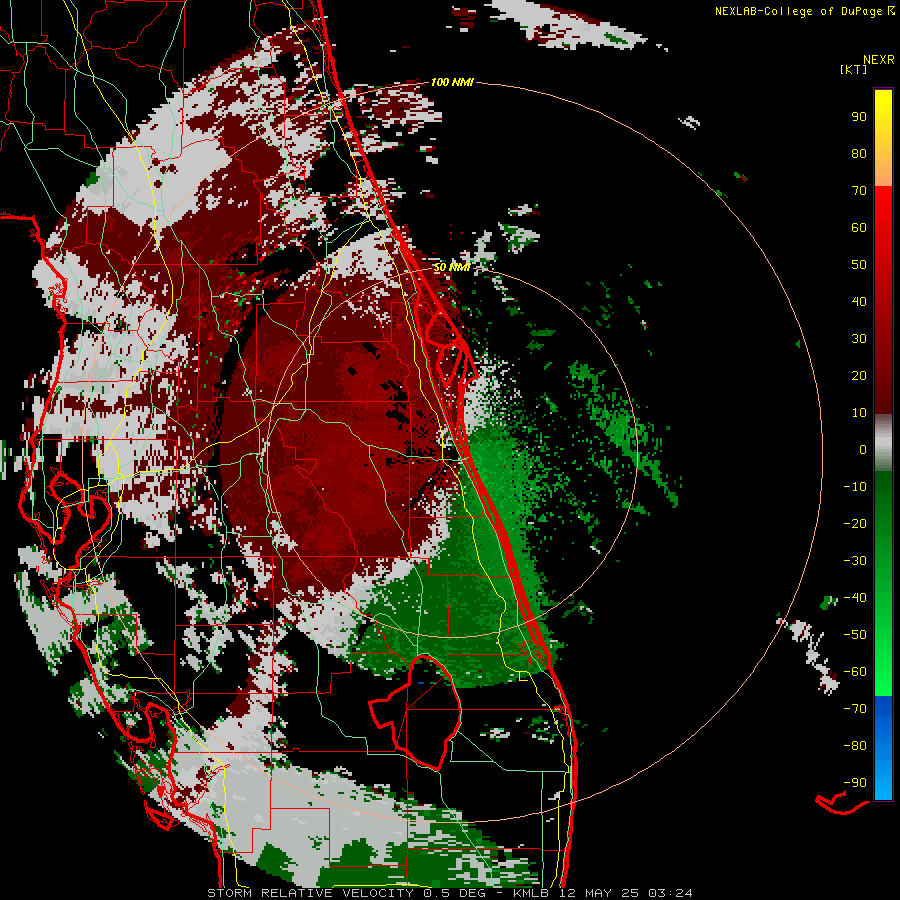Click the -40 value on velocity scale

point(855,598)
